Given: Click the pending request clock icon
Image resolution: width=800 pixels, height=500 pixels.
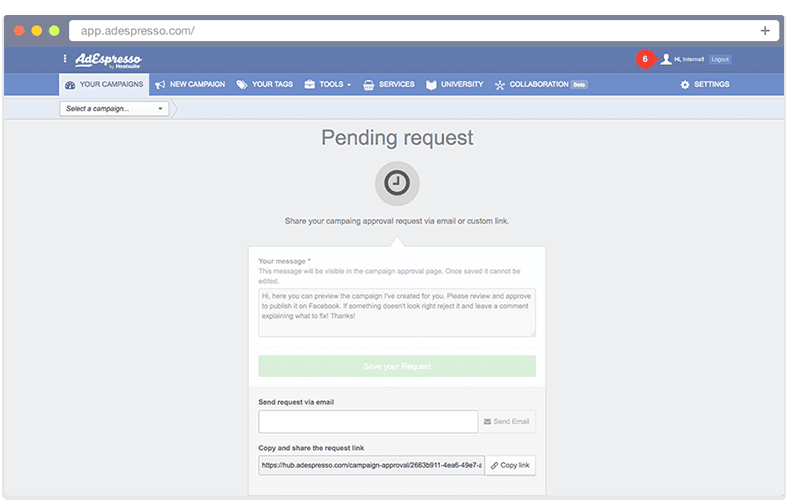Looking at the screenshot, I should coord(397,182).
